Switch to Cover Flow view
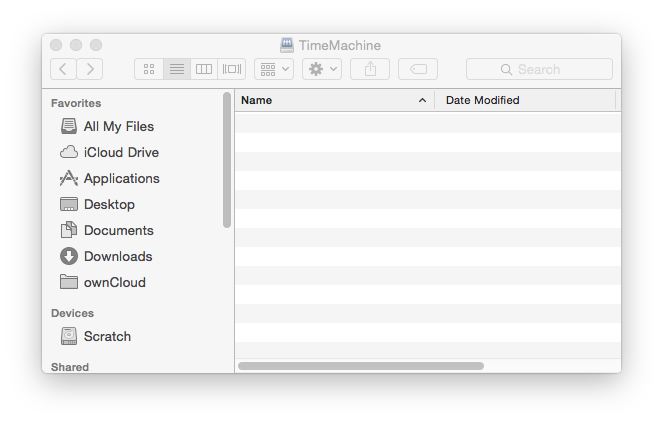Screen dimensions: 663x423 pos(232,69)
